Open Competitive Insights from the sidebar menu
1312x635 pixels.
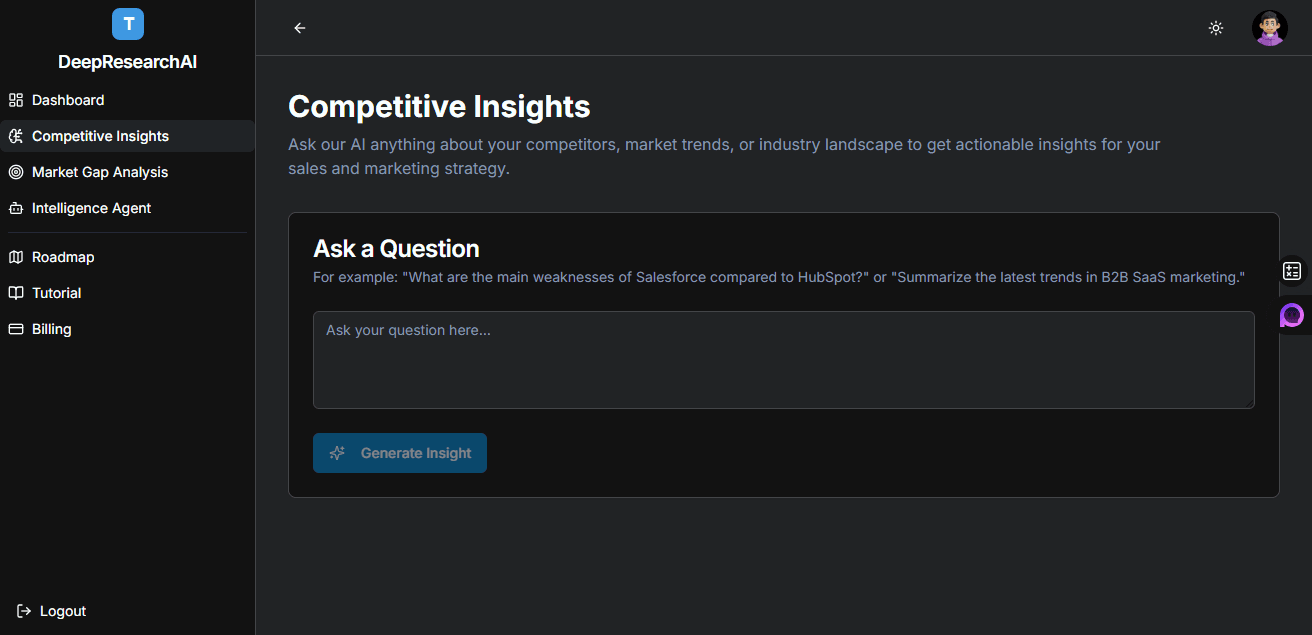point(101,136)
